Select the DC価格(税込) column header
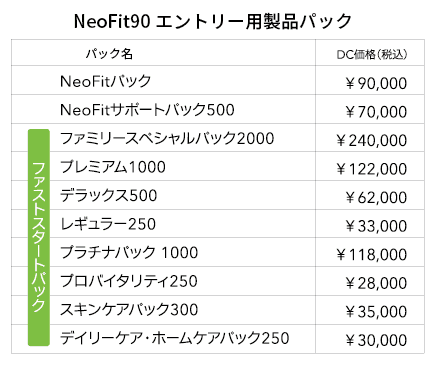The height and width of the screenshot is (367, 438). point(372,54)
